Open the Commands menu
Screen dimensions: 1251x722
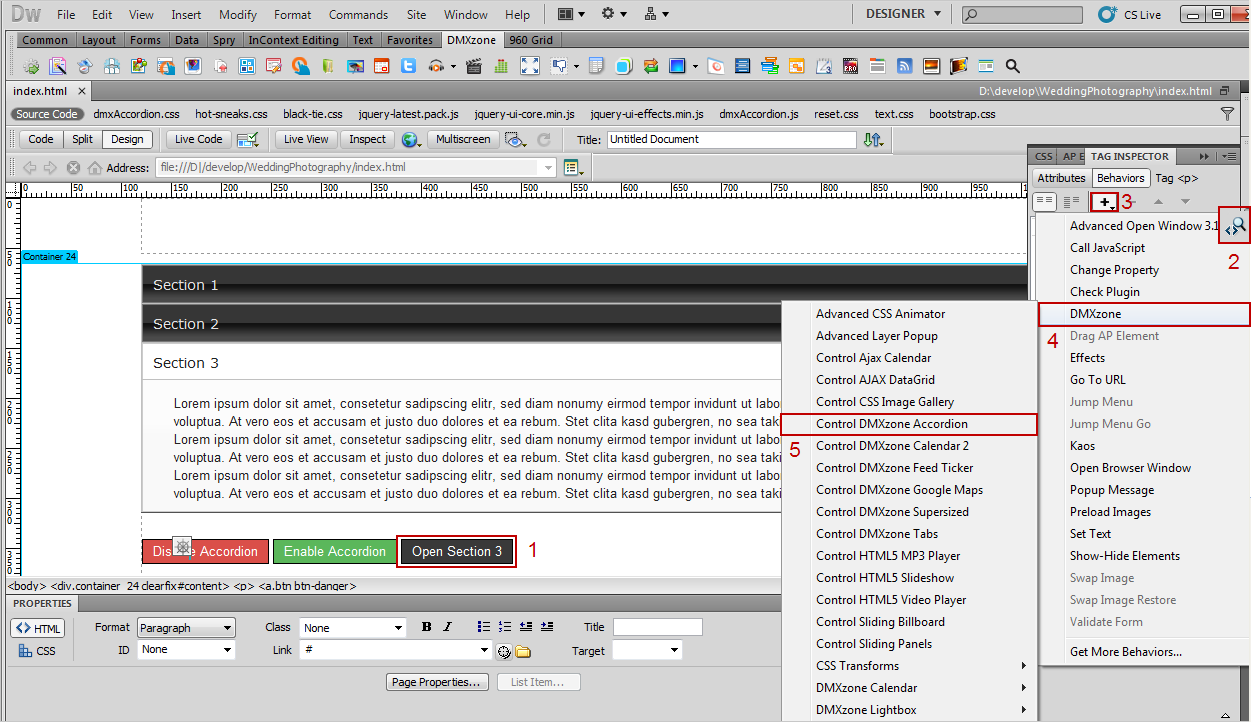[x=358, y=15]
